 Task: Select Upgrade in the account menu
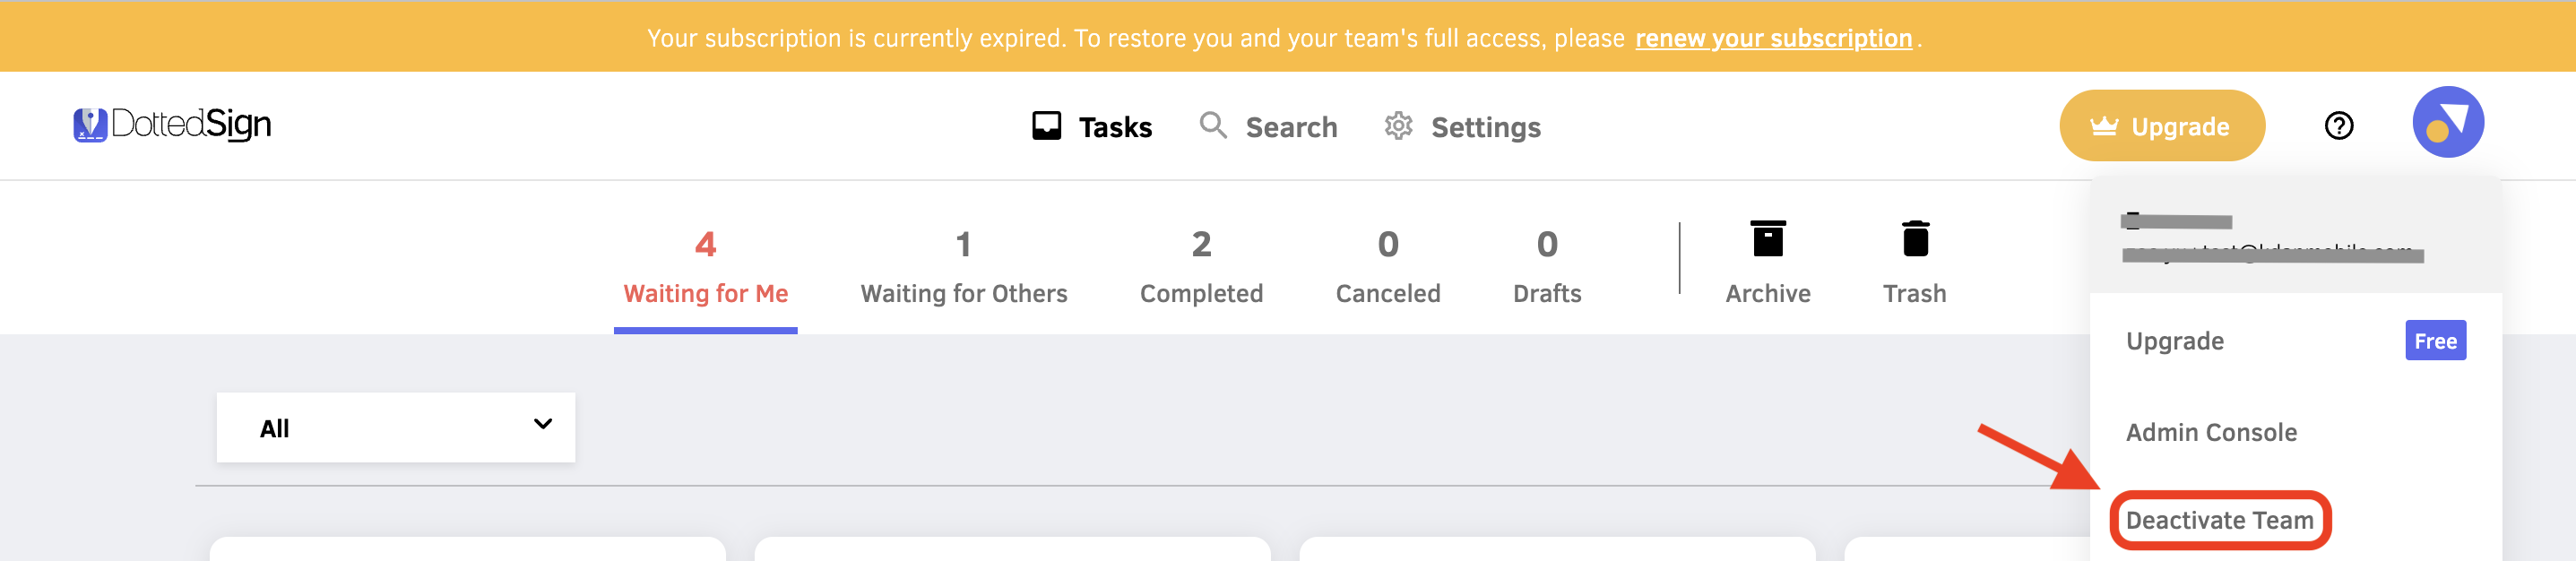pyautogui.click(x=2174, y=341)
